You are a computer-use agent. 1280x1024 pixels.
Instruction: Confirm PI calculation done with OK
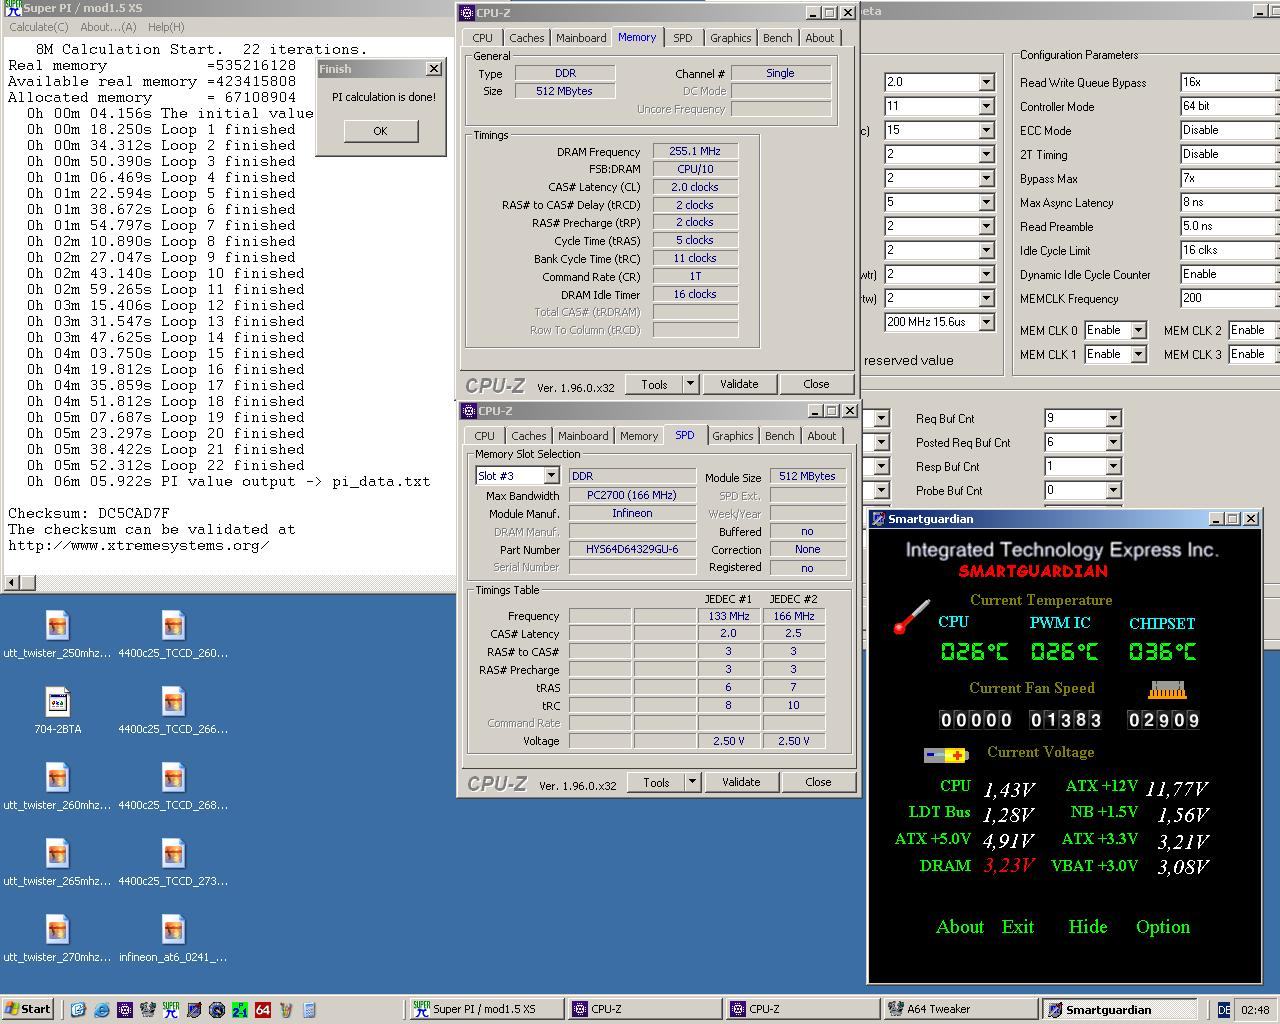[x=380, y=131]
